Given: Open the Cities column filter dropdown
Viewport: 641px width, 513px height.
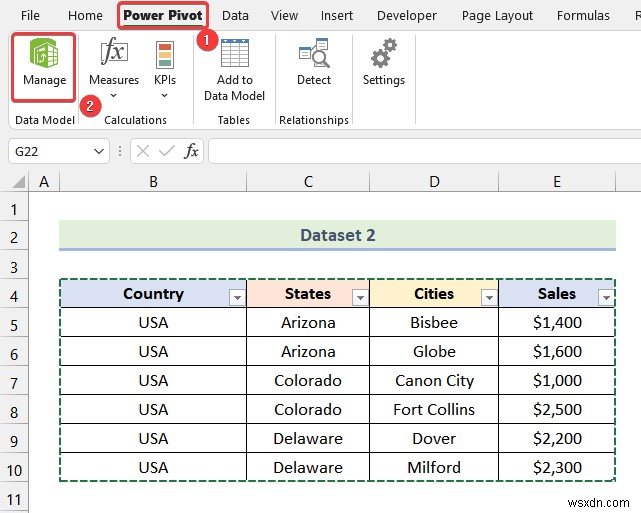Looking at the screenshot, I should click(489, 297).
